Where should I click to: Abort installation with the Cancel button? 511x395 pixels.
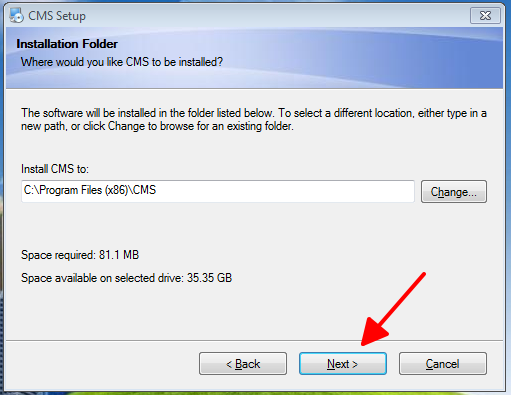pos(443,364)
